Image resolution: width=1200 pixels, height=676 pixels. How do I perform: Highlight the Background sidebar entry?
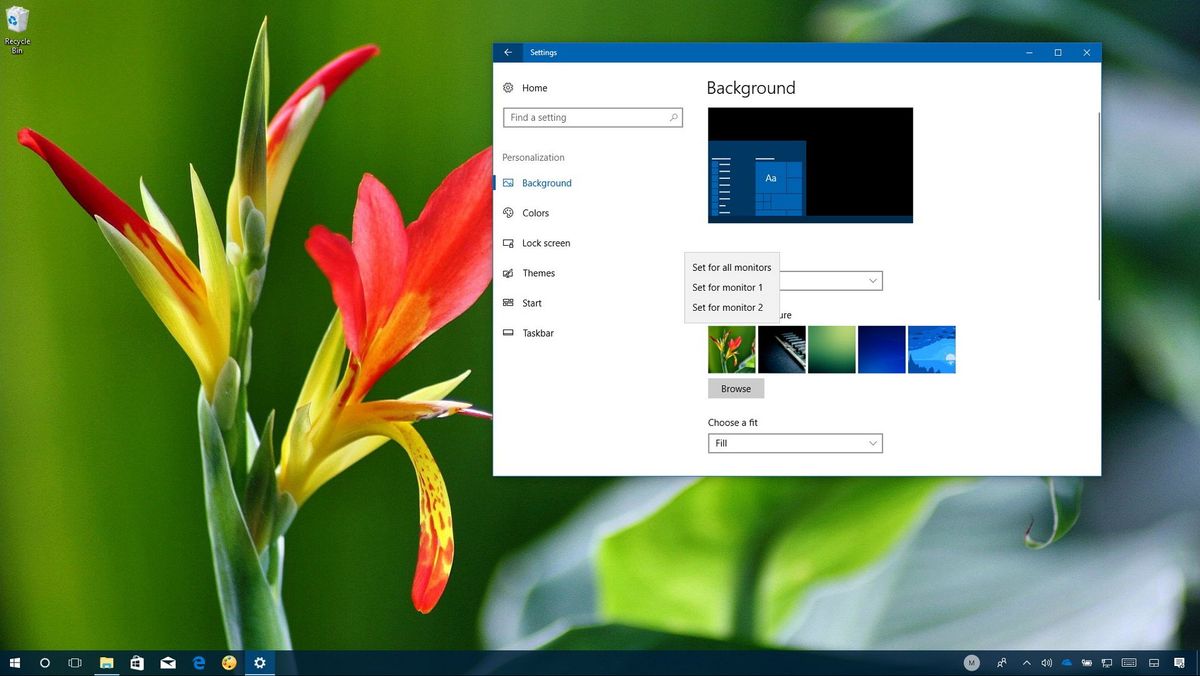click(548, 183)
